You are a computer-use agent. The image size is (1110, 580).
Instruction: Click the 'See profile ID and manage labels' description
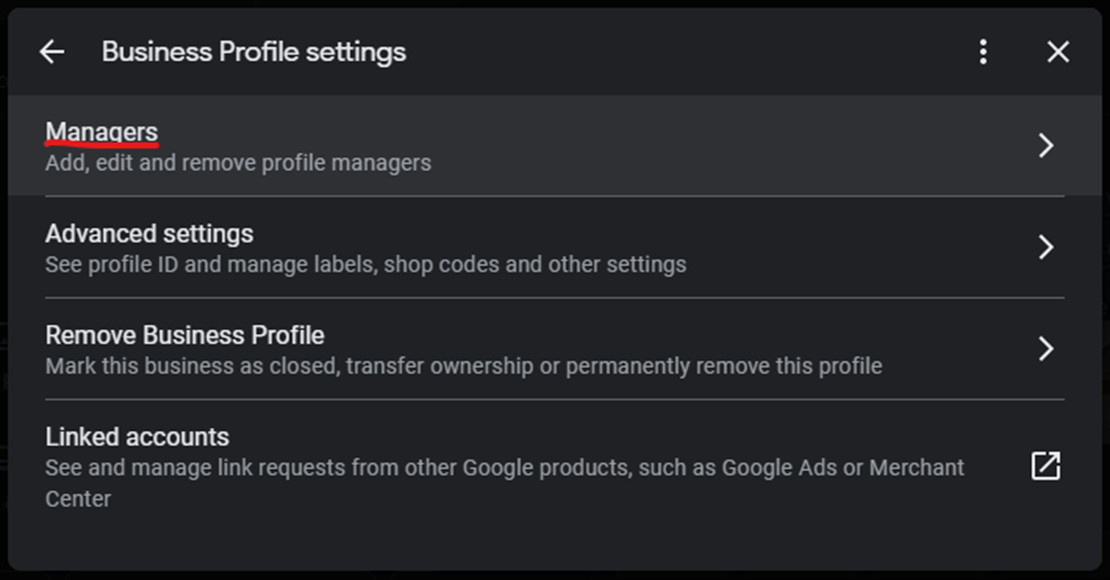(365, 265)
